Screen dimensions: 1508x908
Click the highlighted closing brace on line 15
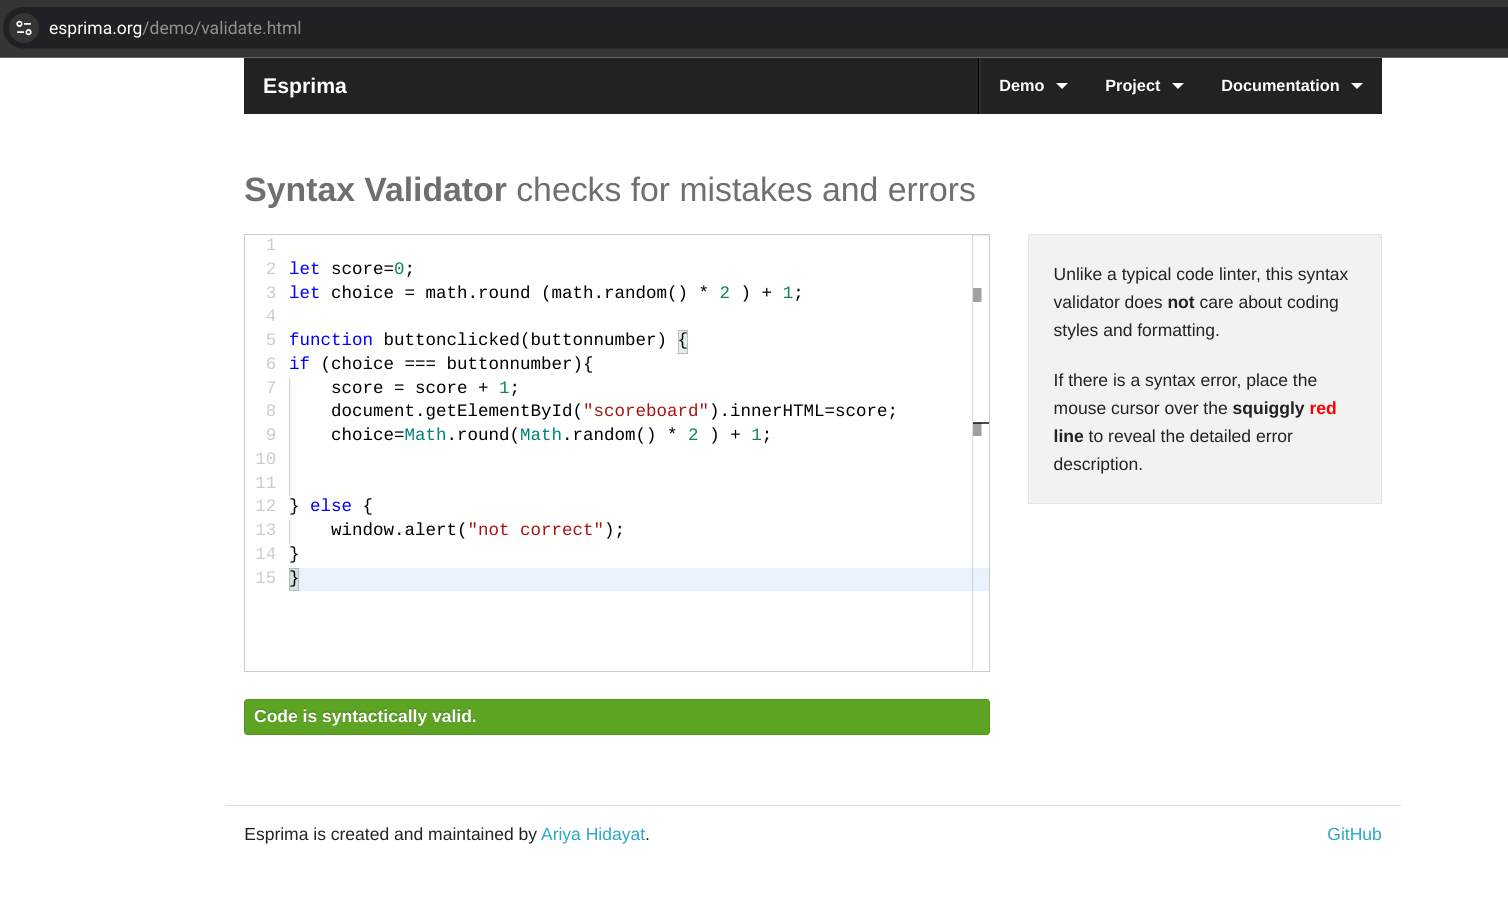(294, 578)
